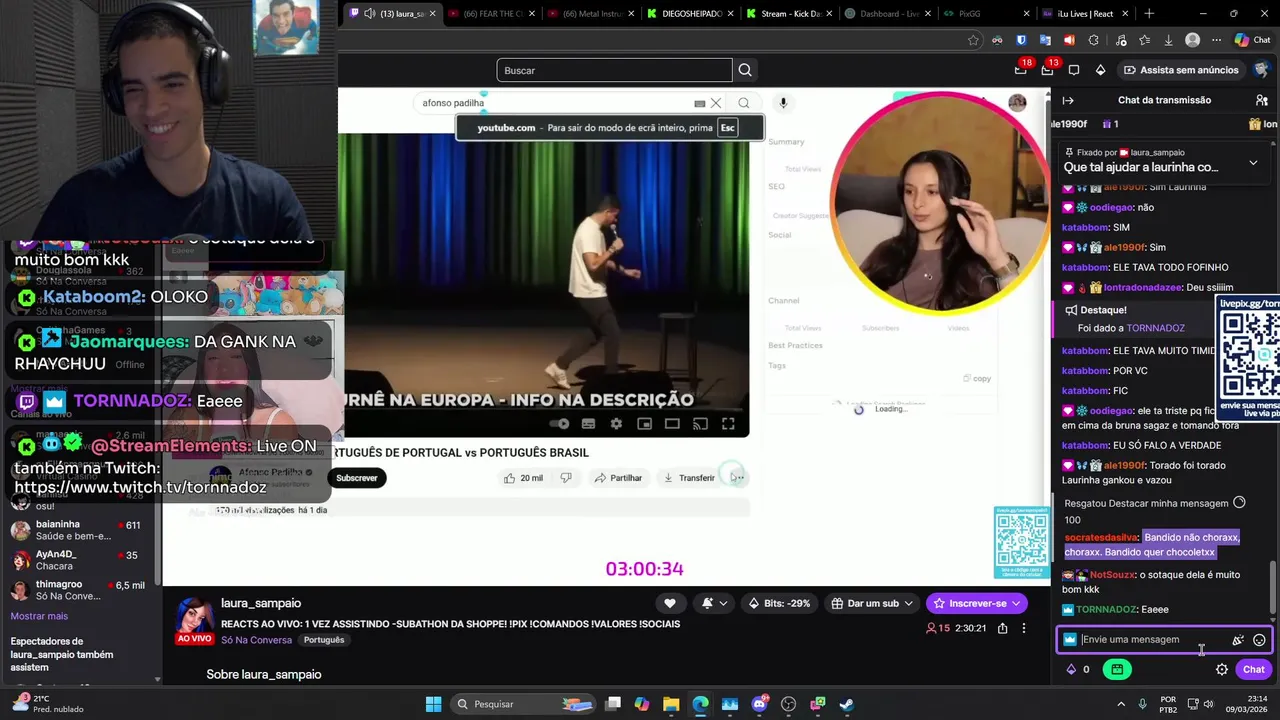The image size is (1280, 720).
Task: Click YouTube voice search microphone
Action: tap(783, 103)
